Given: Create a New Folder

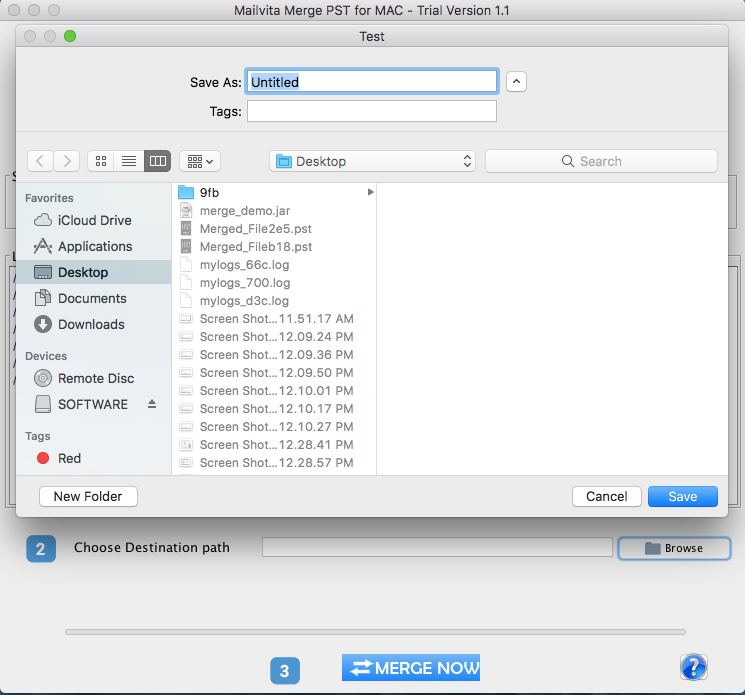Looking at the screenshot, I should (x=88, y=496).
